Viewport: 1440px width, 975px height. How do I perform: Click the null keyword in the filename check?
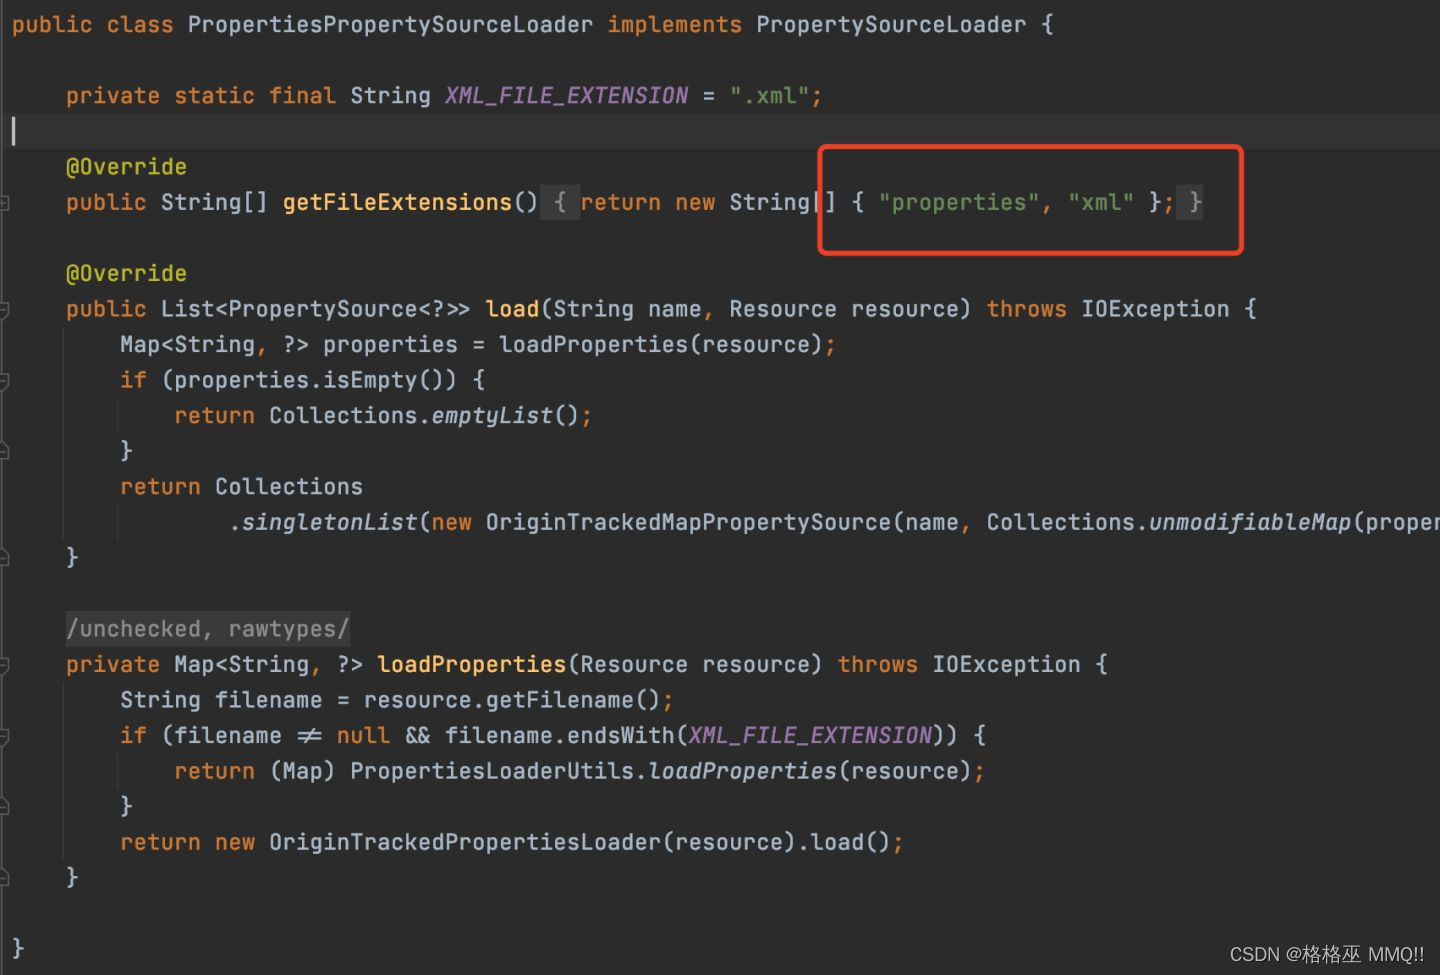[x=363, y=736]
